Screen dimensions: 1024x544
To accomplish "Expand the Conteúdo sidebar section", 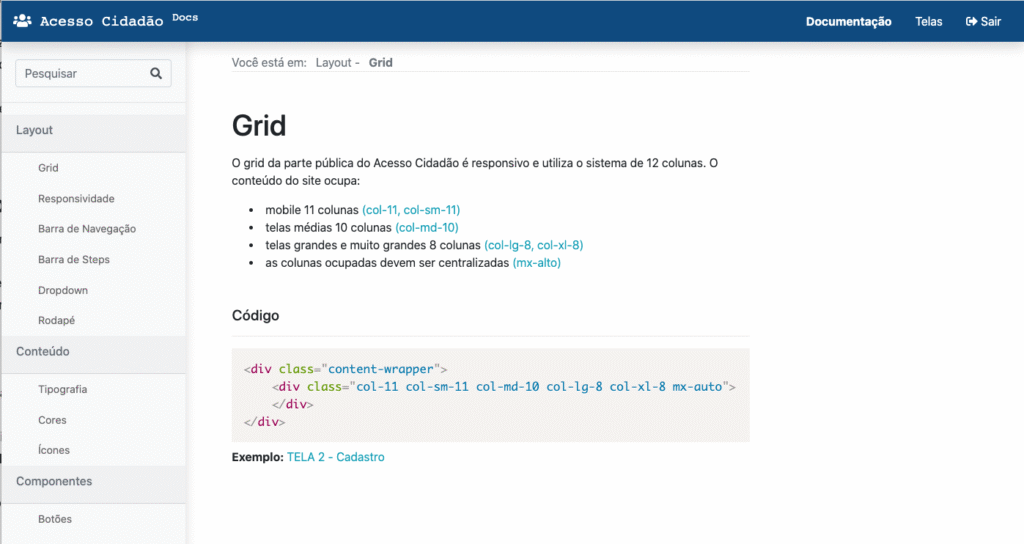I will (43, 351).
